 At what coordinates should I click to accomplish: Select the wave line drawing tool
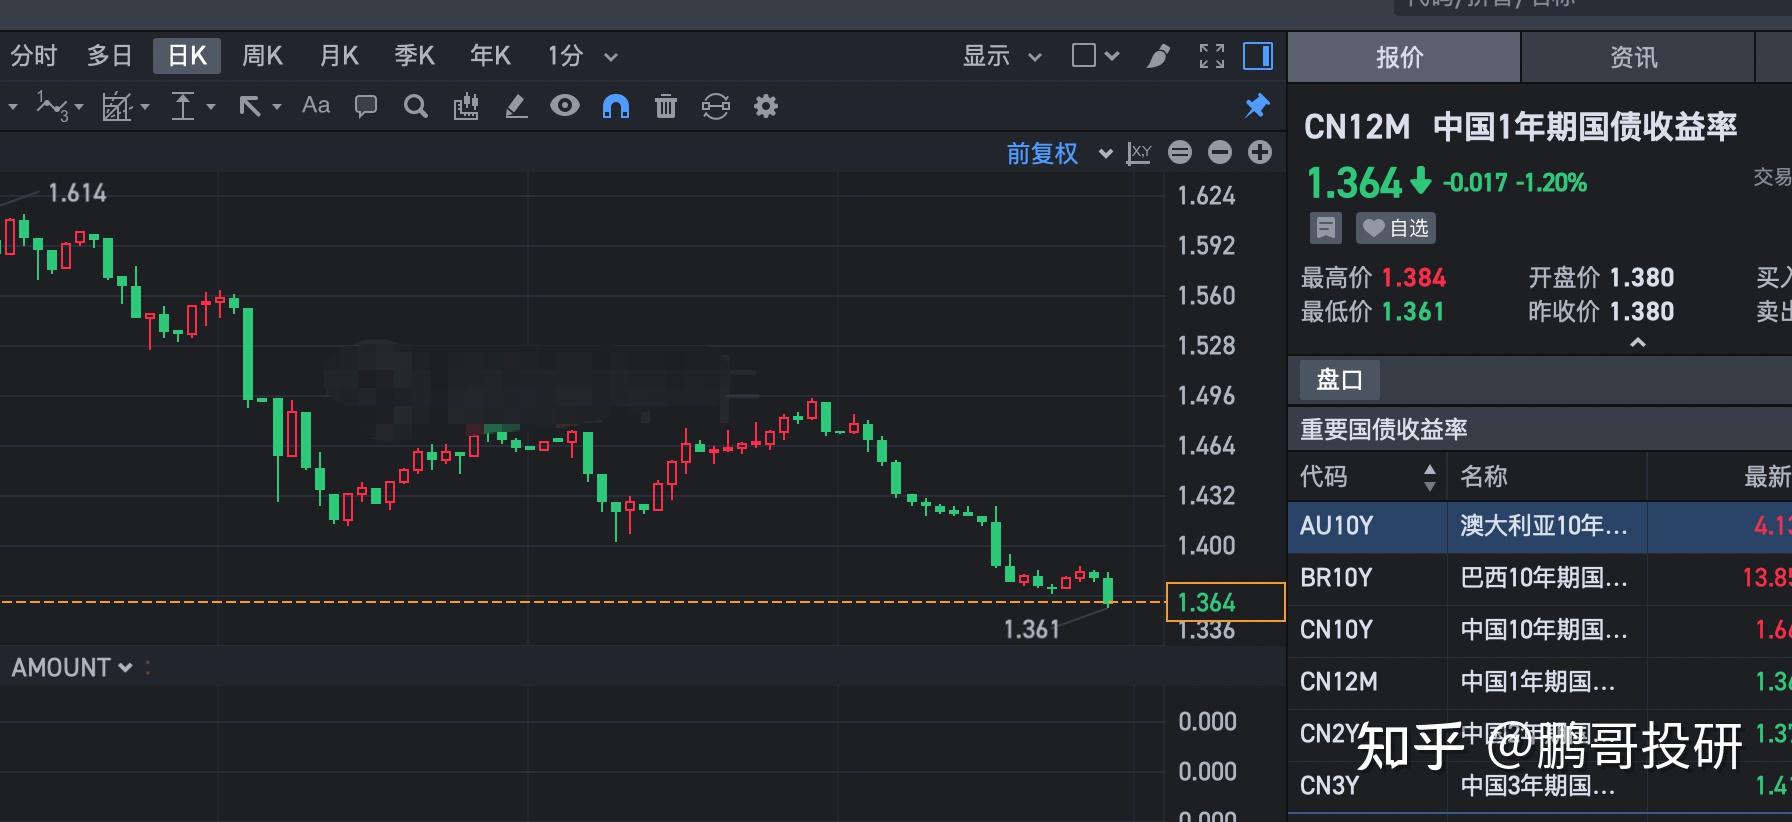[52, 106]
